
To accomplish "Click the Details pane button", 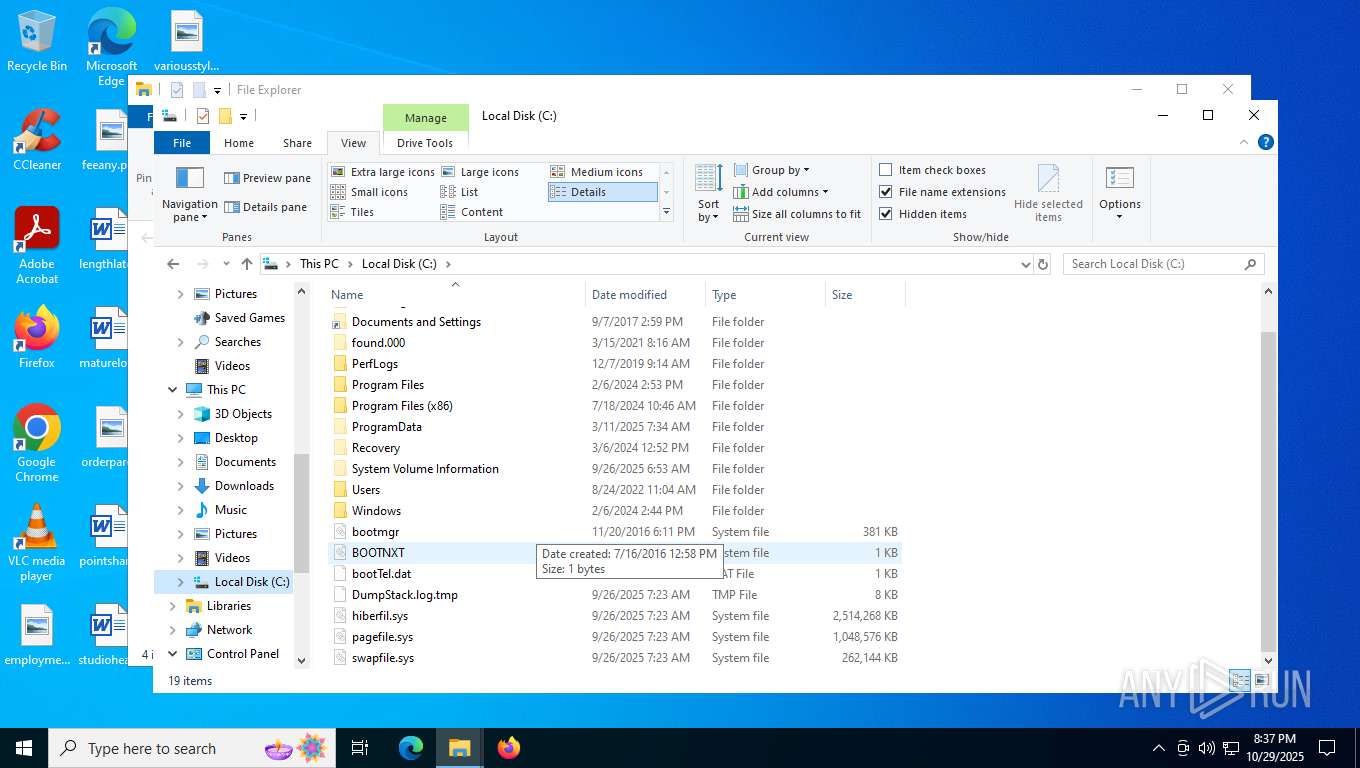I will click(265, 207).
